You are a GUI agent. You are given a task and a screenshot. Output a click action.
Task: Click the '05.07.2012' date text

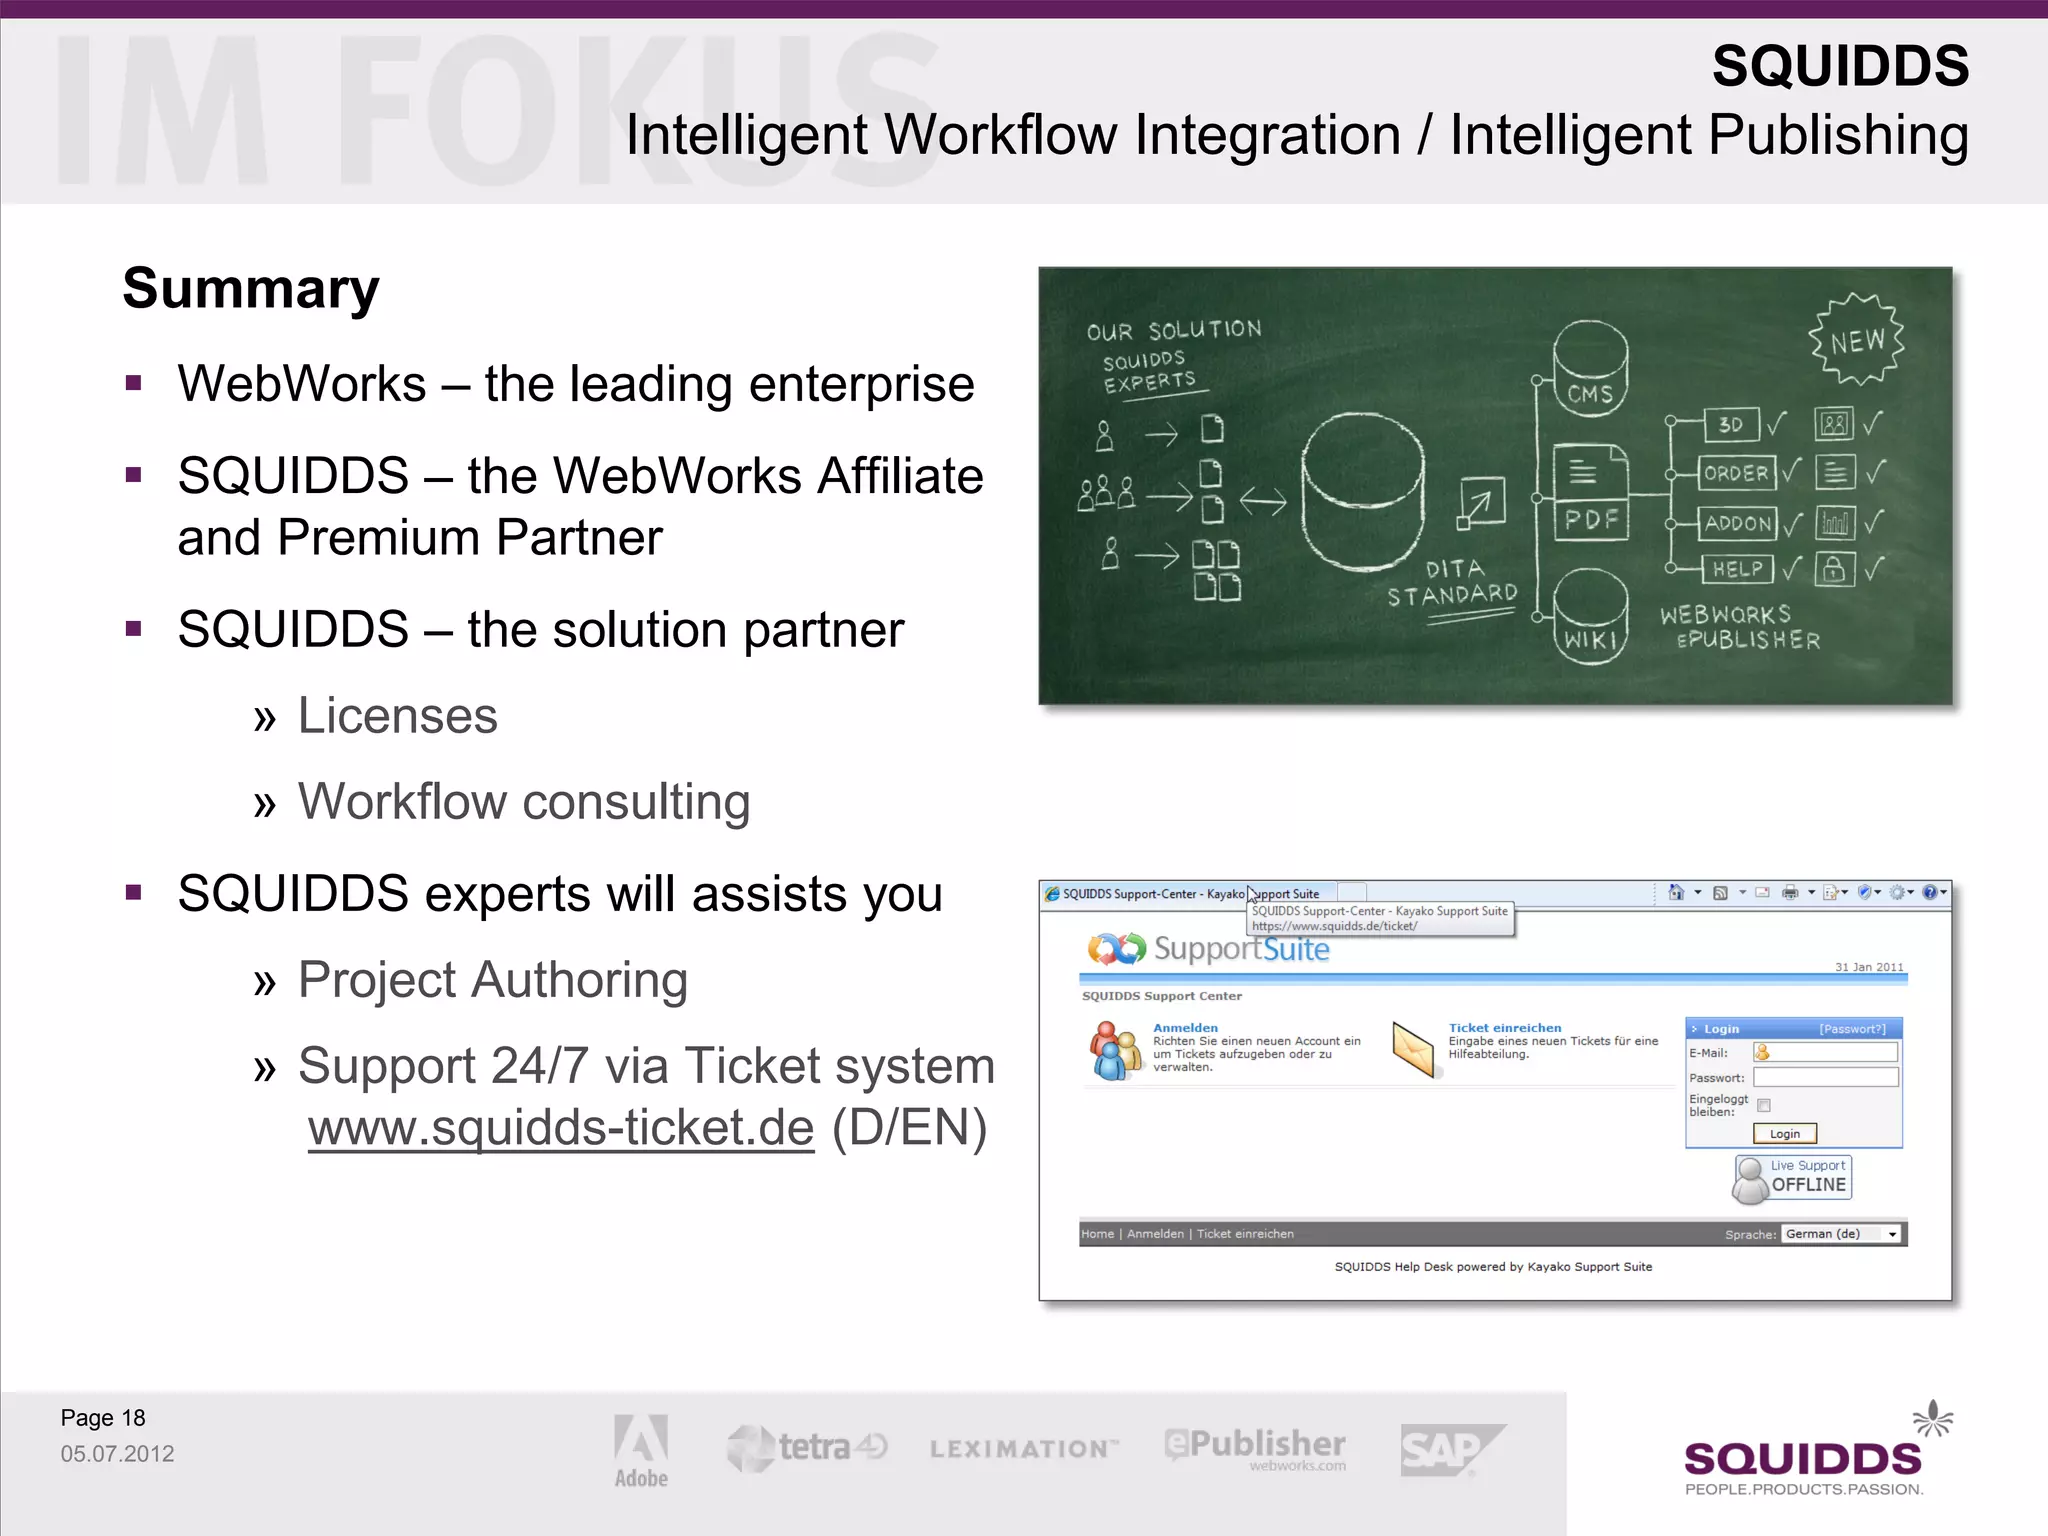click(117, 1454)
